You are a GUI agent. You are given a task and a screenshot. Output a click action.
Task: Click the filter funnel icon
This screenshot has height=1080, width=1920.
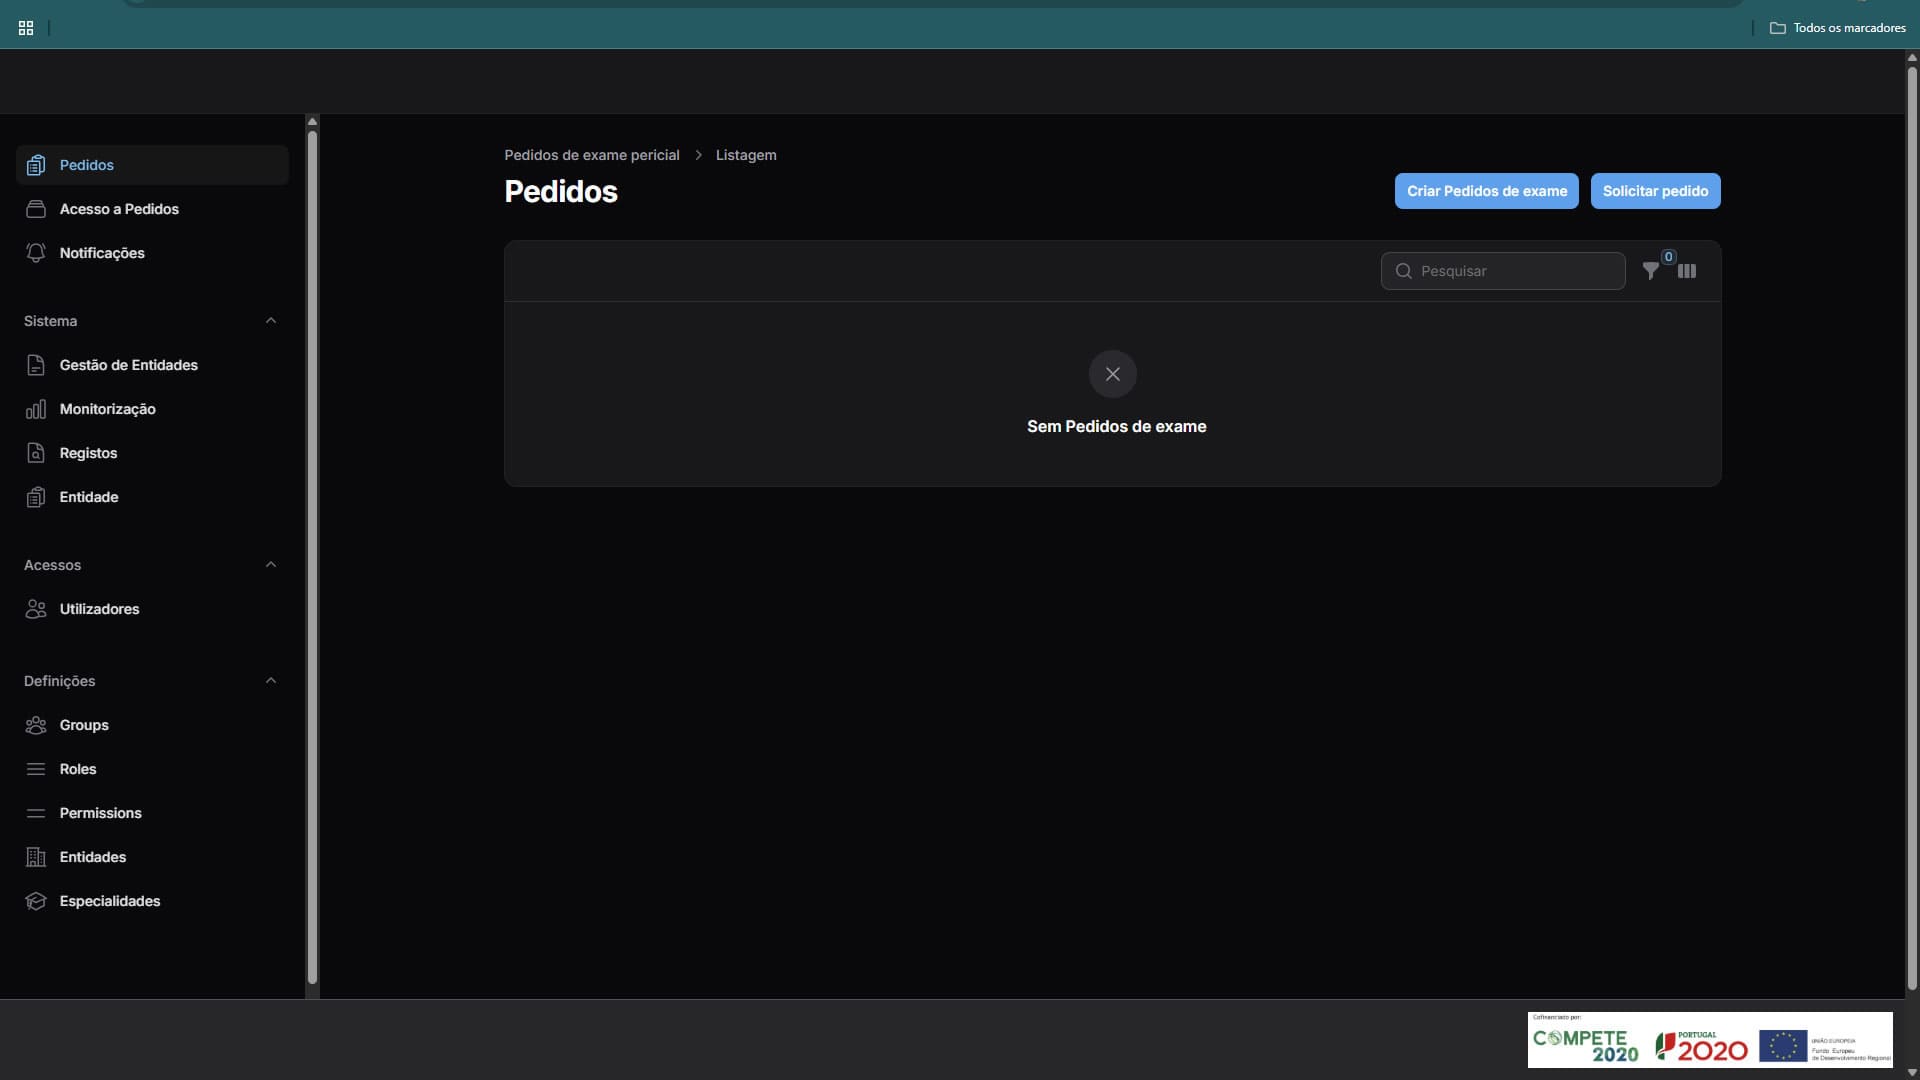pyautogui.click(x=1650, y=271)
